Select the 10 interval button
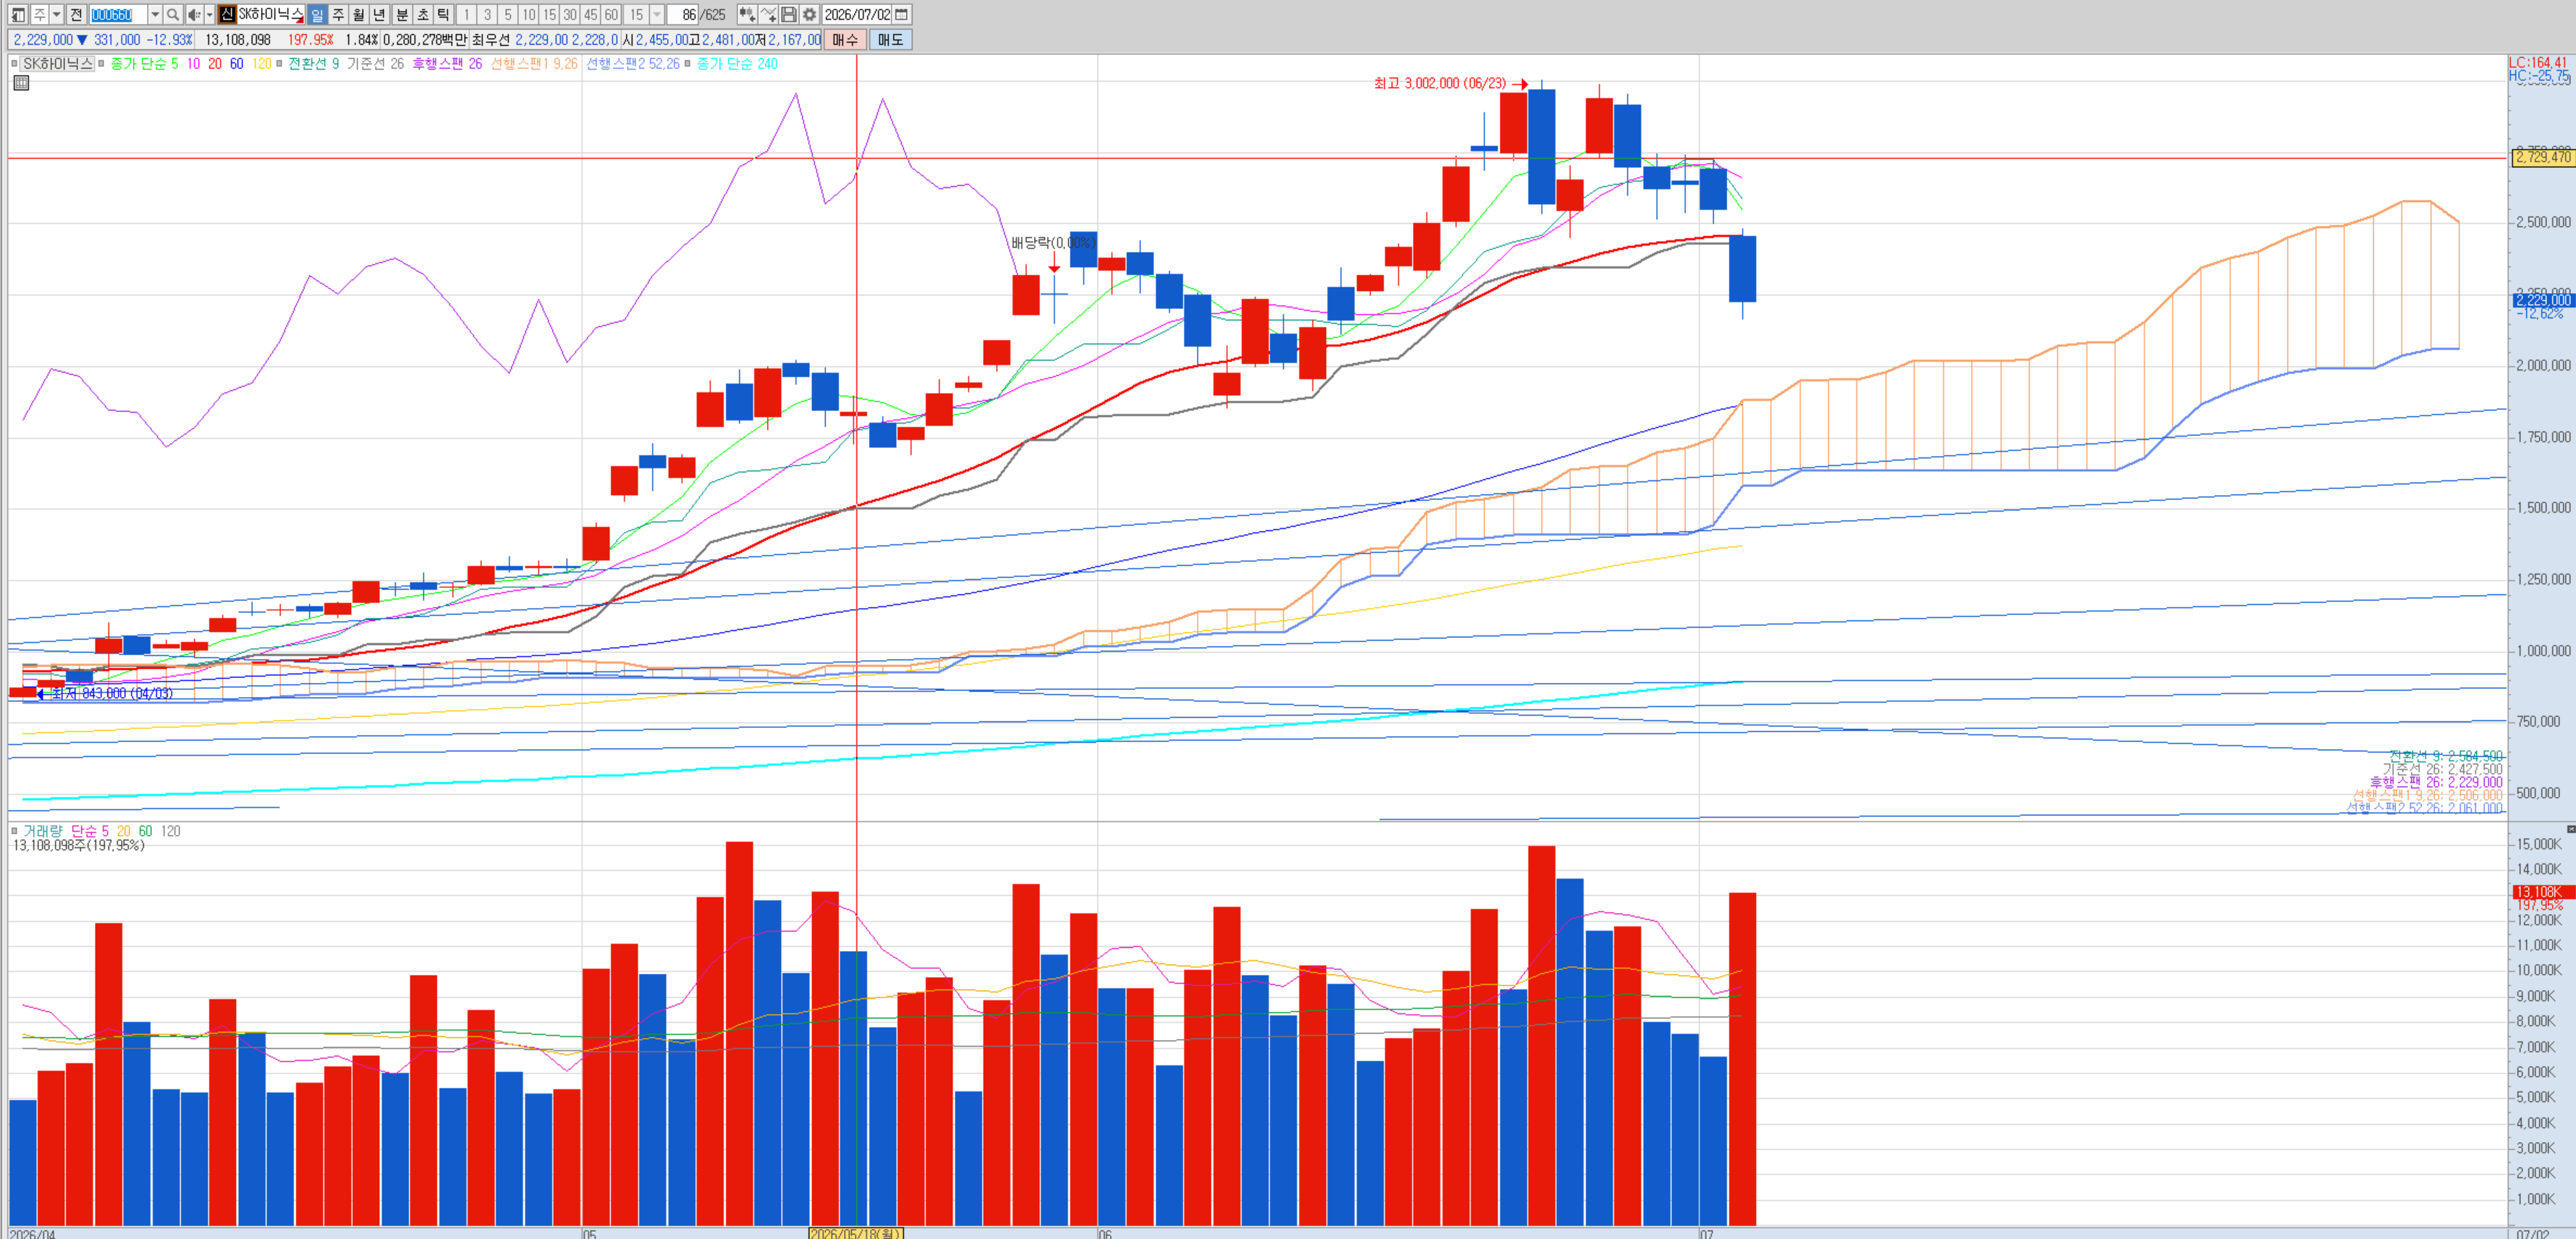 tap(529, 14)
